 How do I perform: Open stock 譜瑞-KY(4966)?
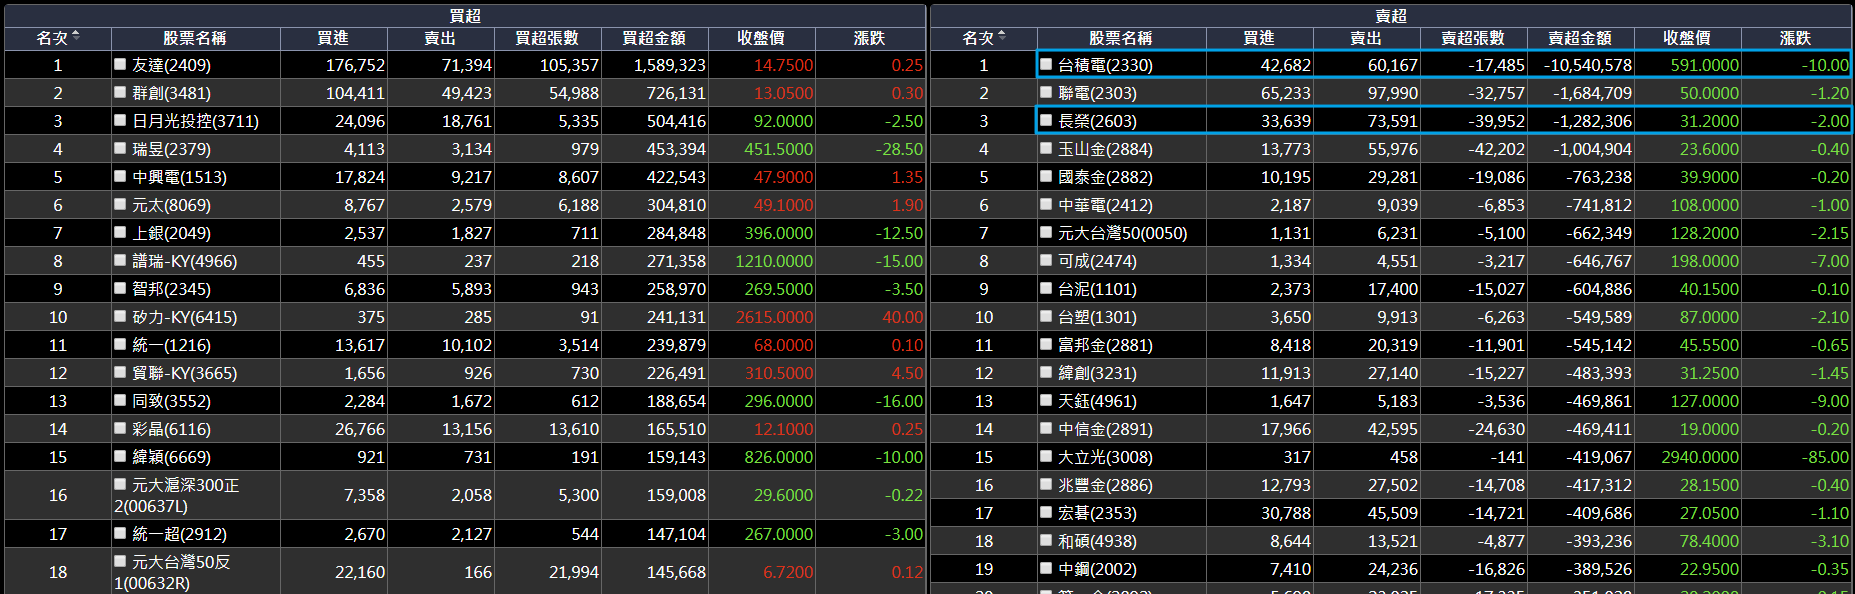[x=184, y=261]
